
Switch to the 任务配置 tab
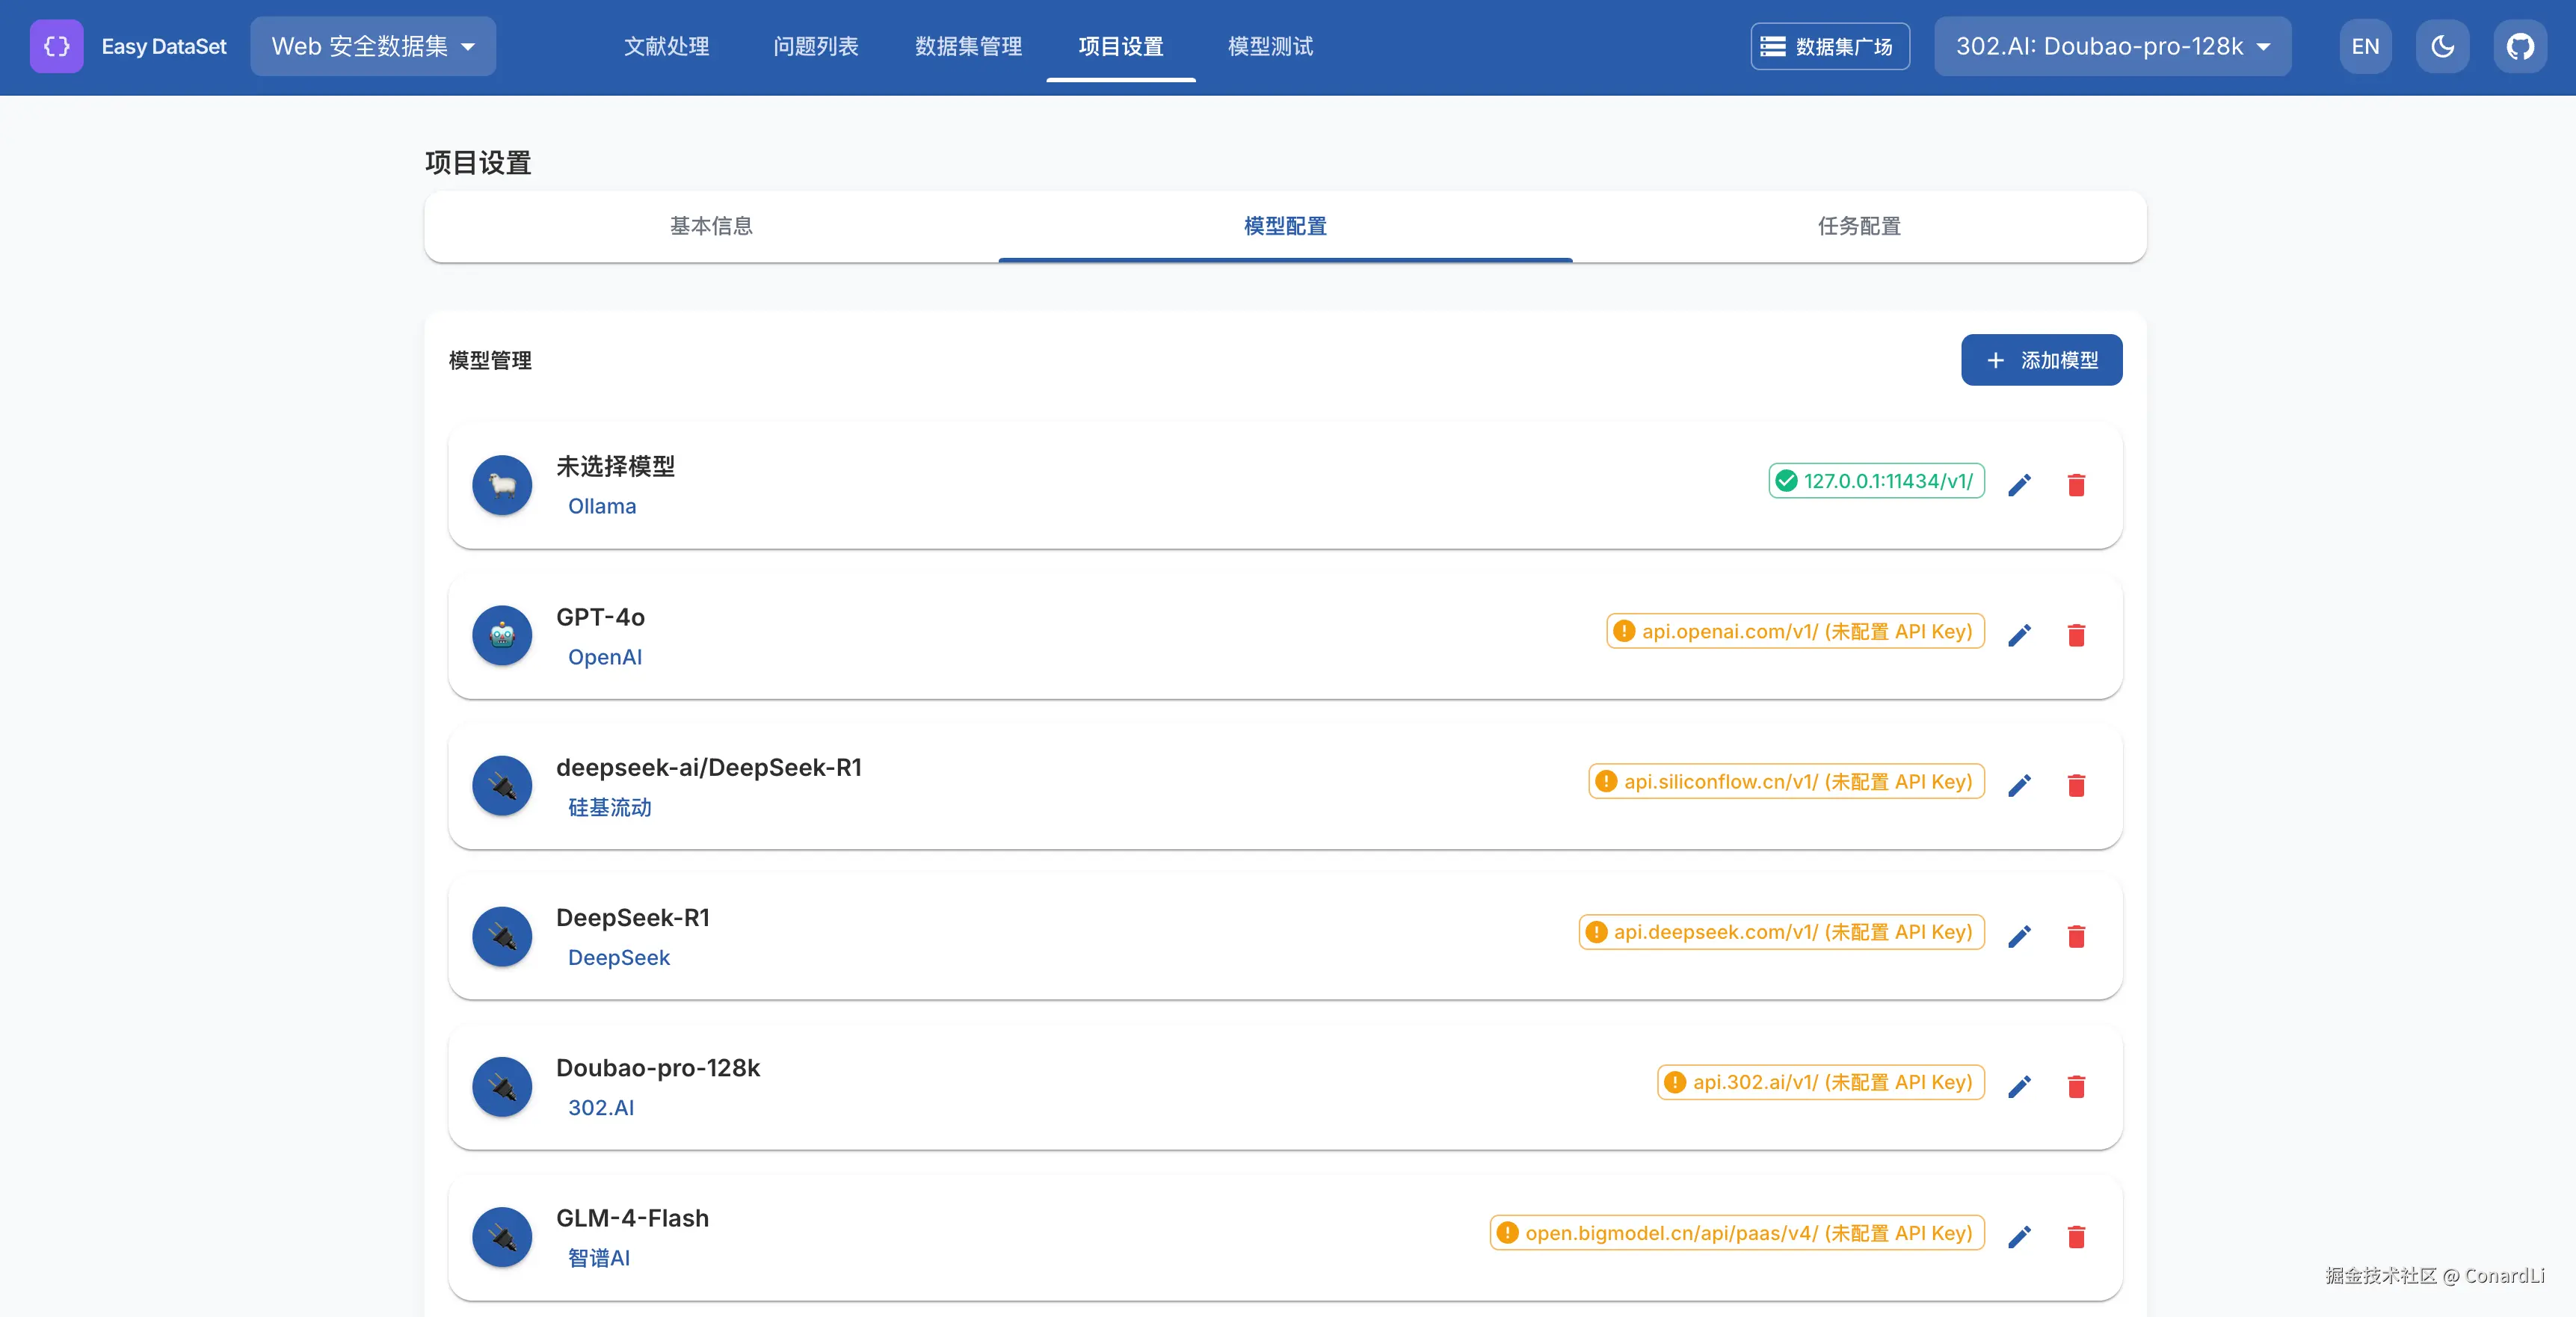click(x=1858, y=226)
